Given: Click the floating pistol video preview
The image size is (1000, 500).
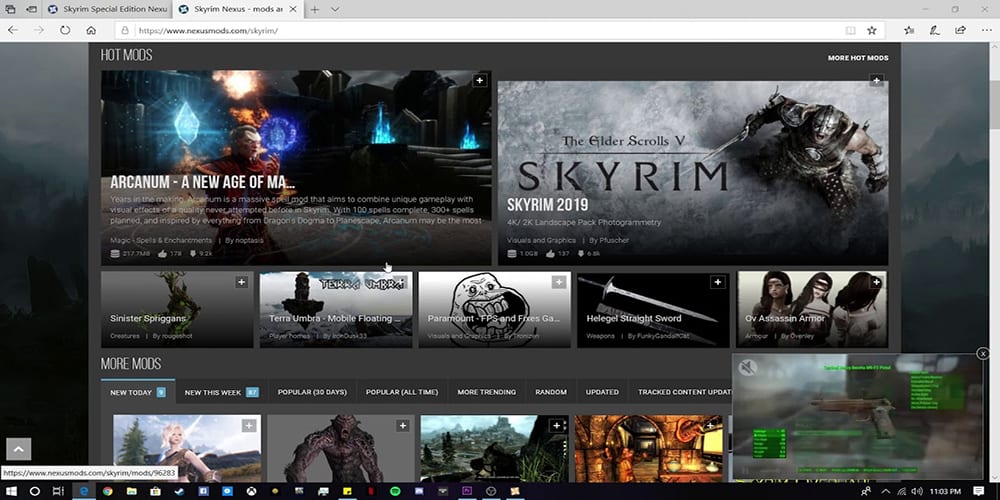Looking at the screenshot, I should pyautogui.click(x=858, y=416).
